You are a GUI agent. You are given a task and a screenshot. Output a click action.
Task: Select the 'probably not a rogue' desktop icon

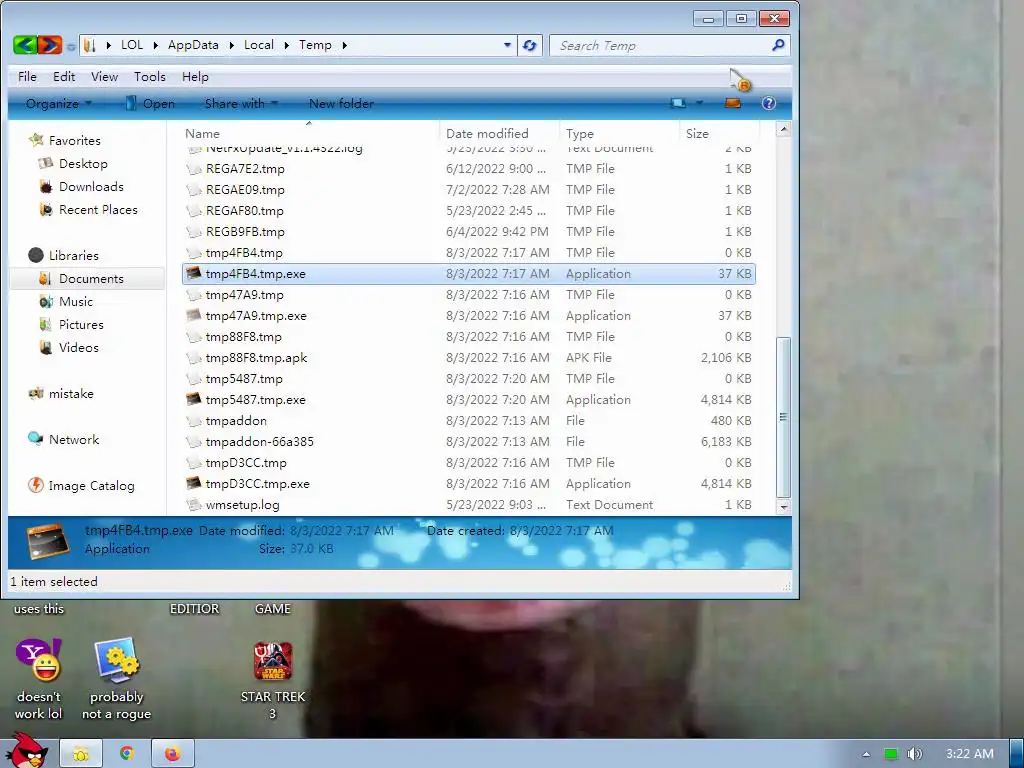(x=116, y=679)
